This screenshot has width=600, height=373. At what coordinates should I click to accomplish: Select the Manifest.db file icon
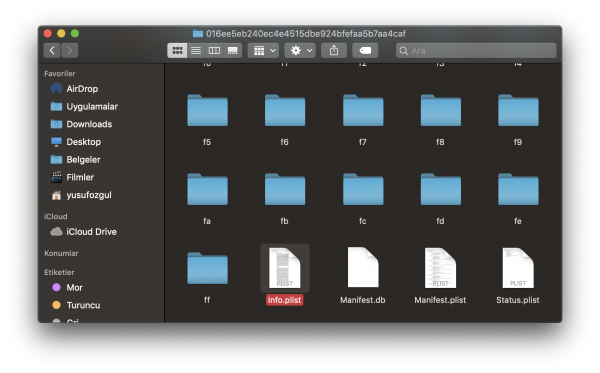point(363,267)
